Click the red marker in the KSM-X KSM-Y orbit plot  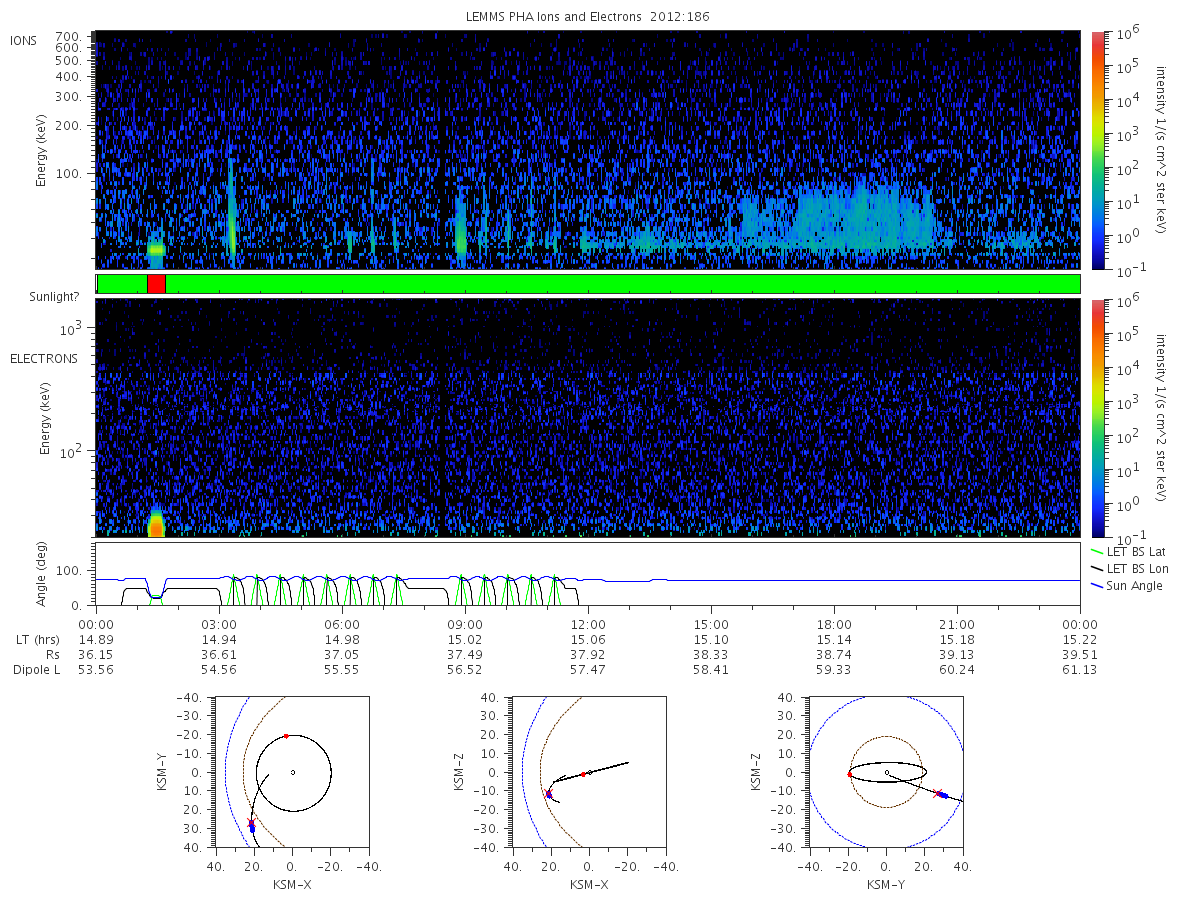(285, 736)
